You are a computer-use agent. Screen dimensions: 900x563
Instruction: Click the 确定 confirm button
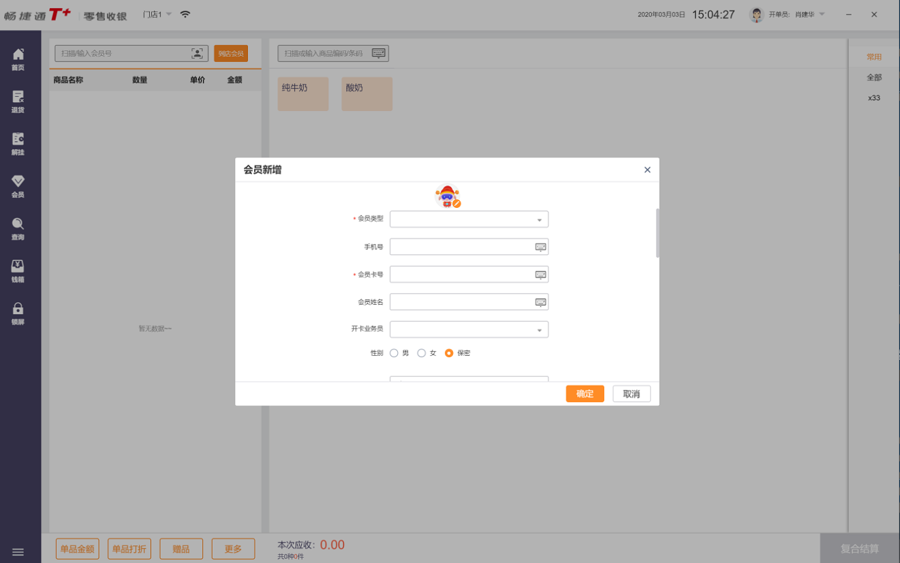click(x=584, y=394)
